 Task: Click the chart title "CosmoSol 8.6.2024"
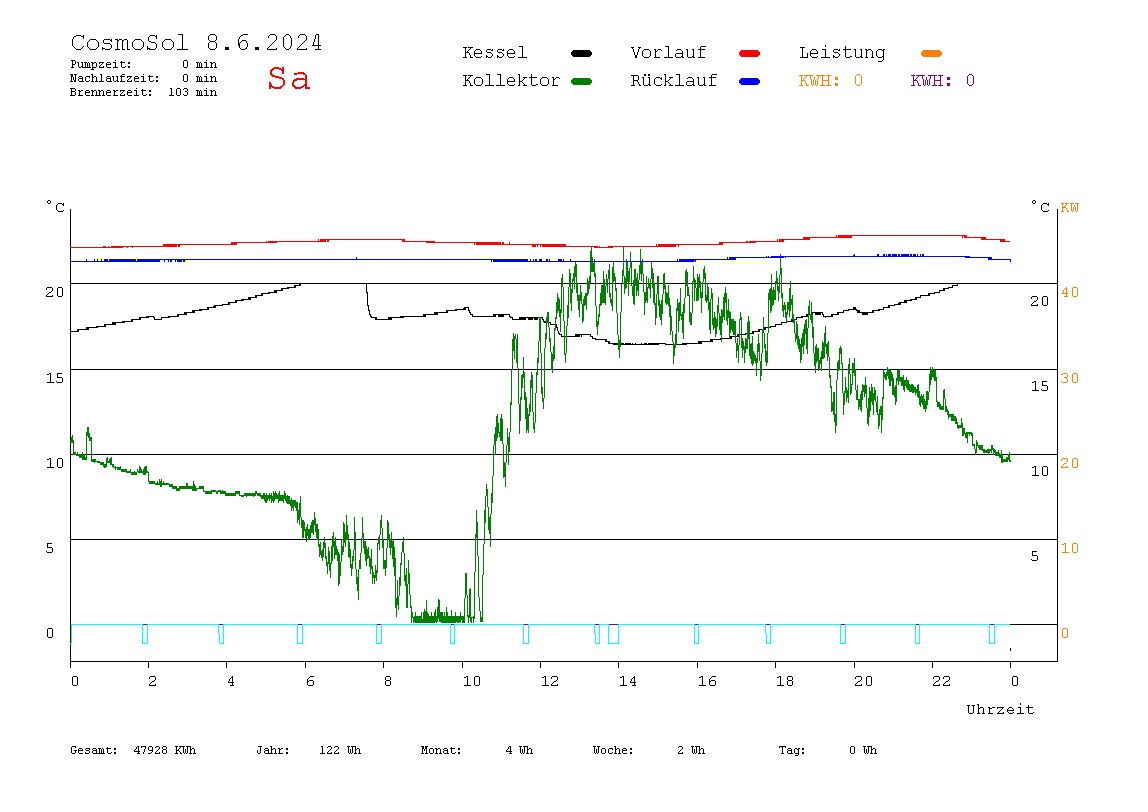point(196,42)
